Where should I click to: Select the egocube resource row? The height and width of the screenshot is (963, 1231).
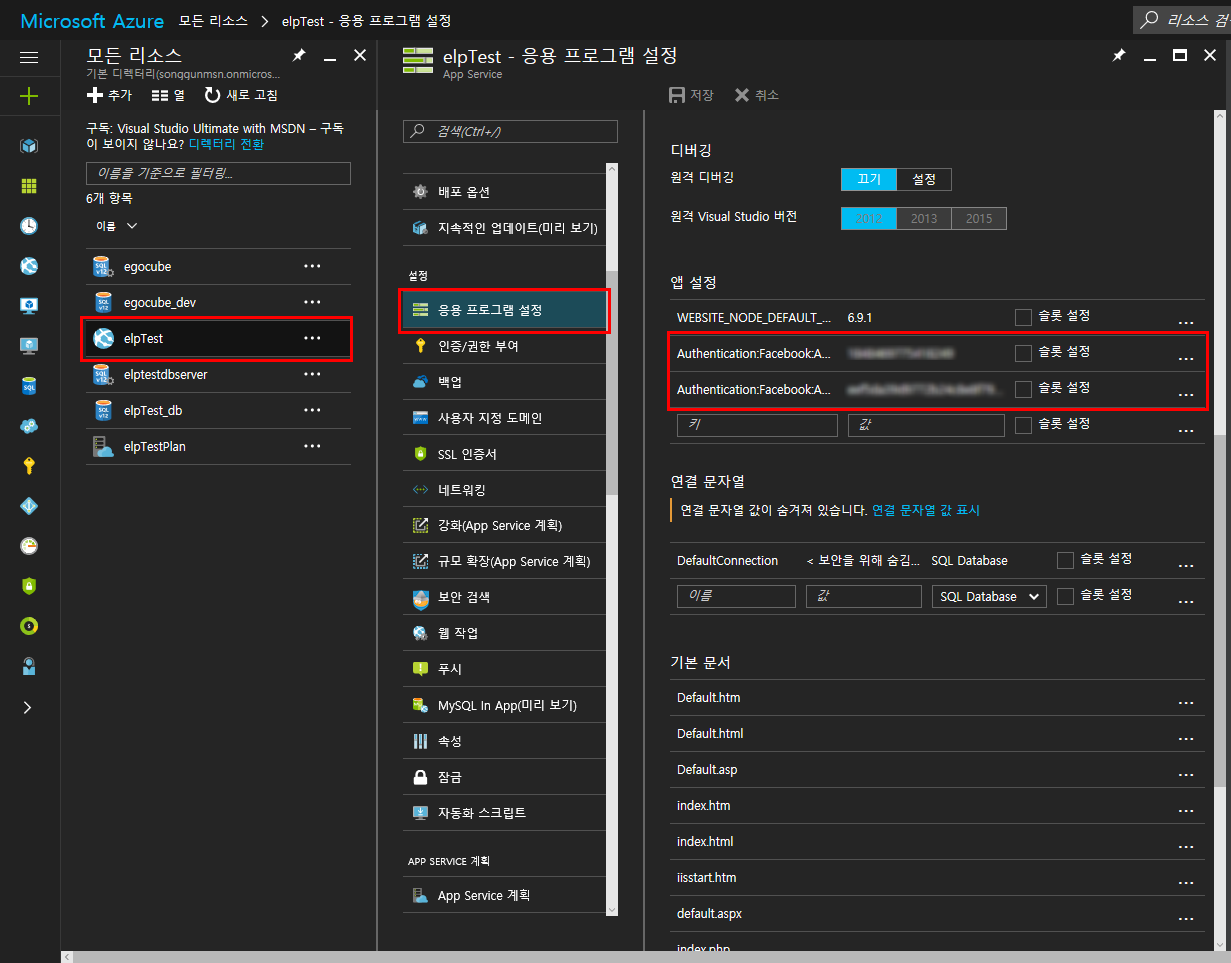click(218, 267)
